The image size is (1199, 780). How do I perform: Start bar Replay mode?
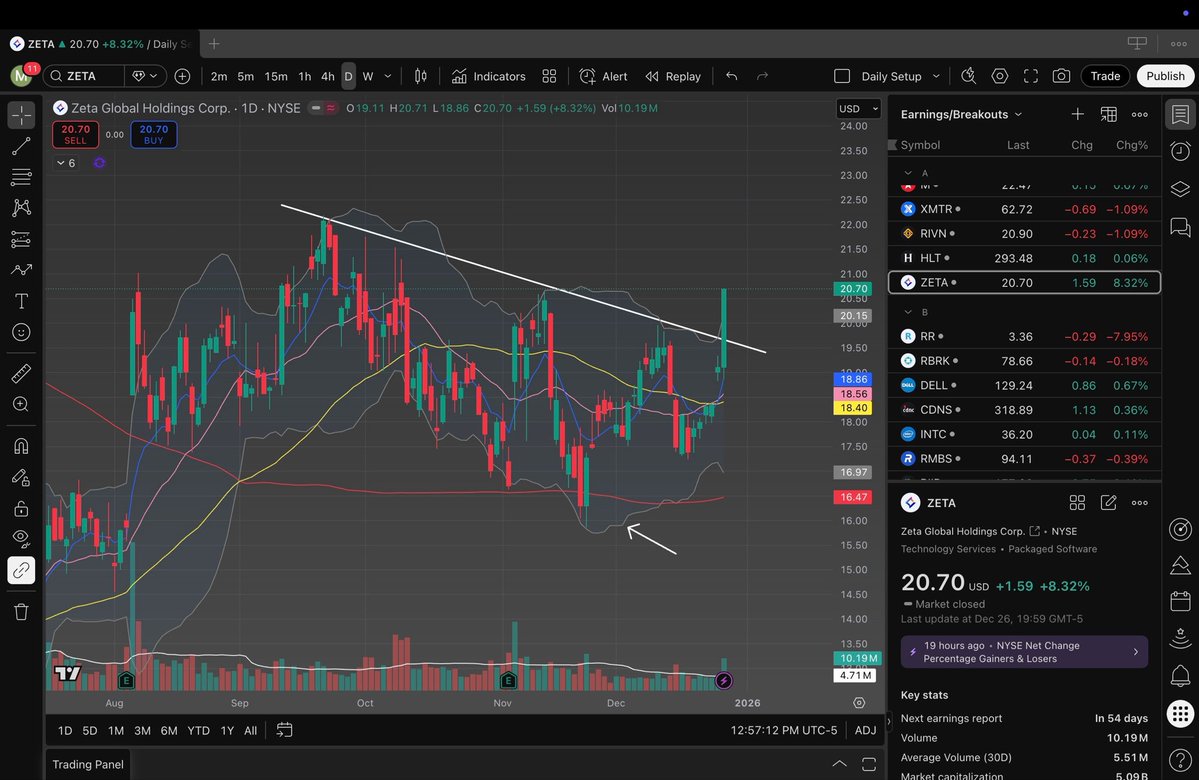(x=673, y=76)
